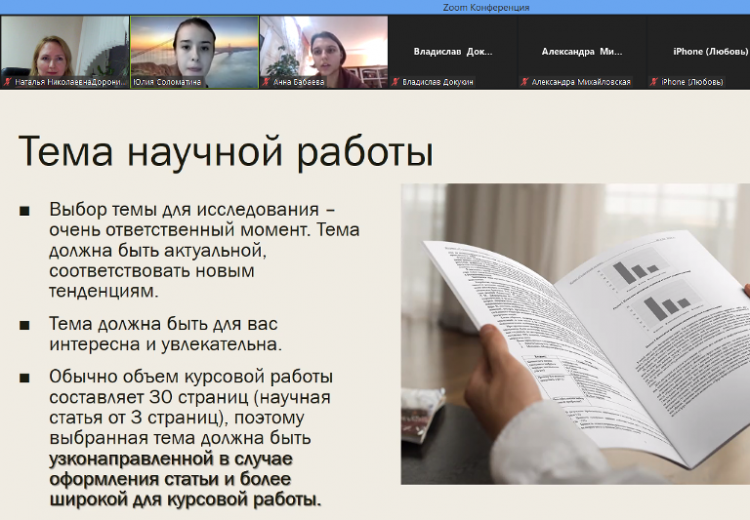Click muted mic icon for Александра Михайловская
Screen dimensions: 750x520
525,82
